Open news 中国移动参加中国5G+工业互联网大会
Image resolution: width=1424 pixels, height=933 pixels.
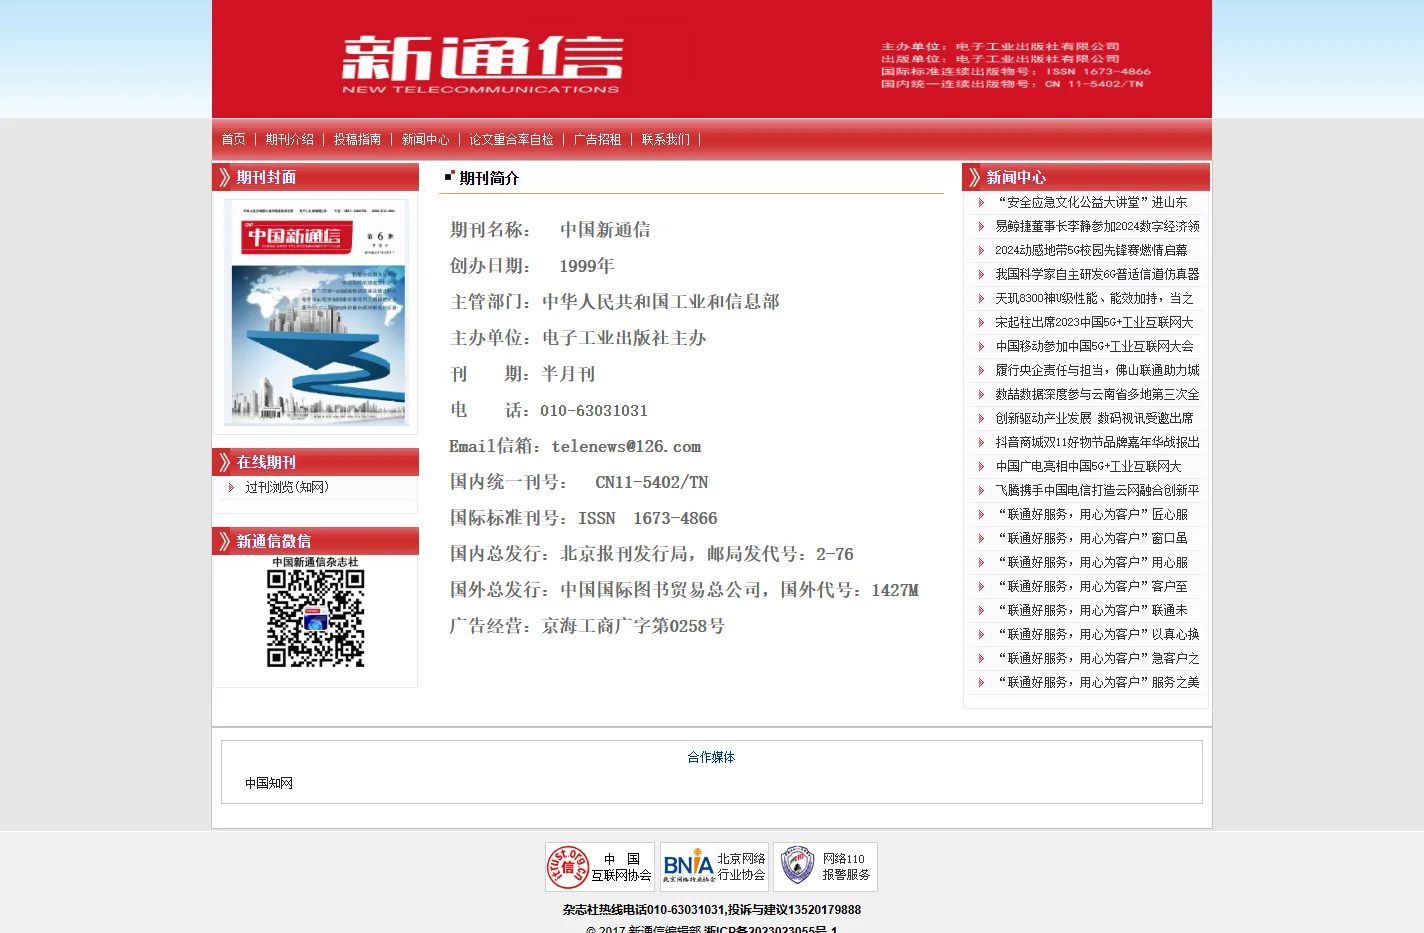[1094, 346]
